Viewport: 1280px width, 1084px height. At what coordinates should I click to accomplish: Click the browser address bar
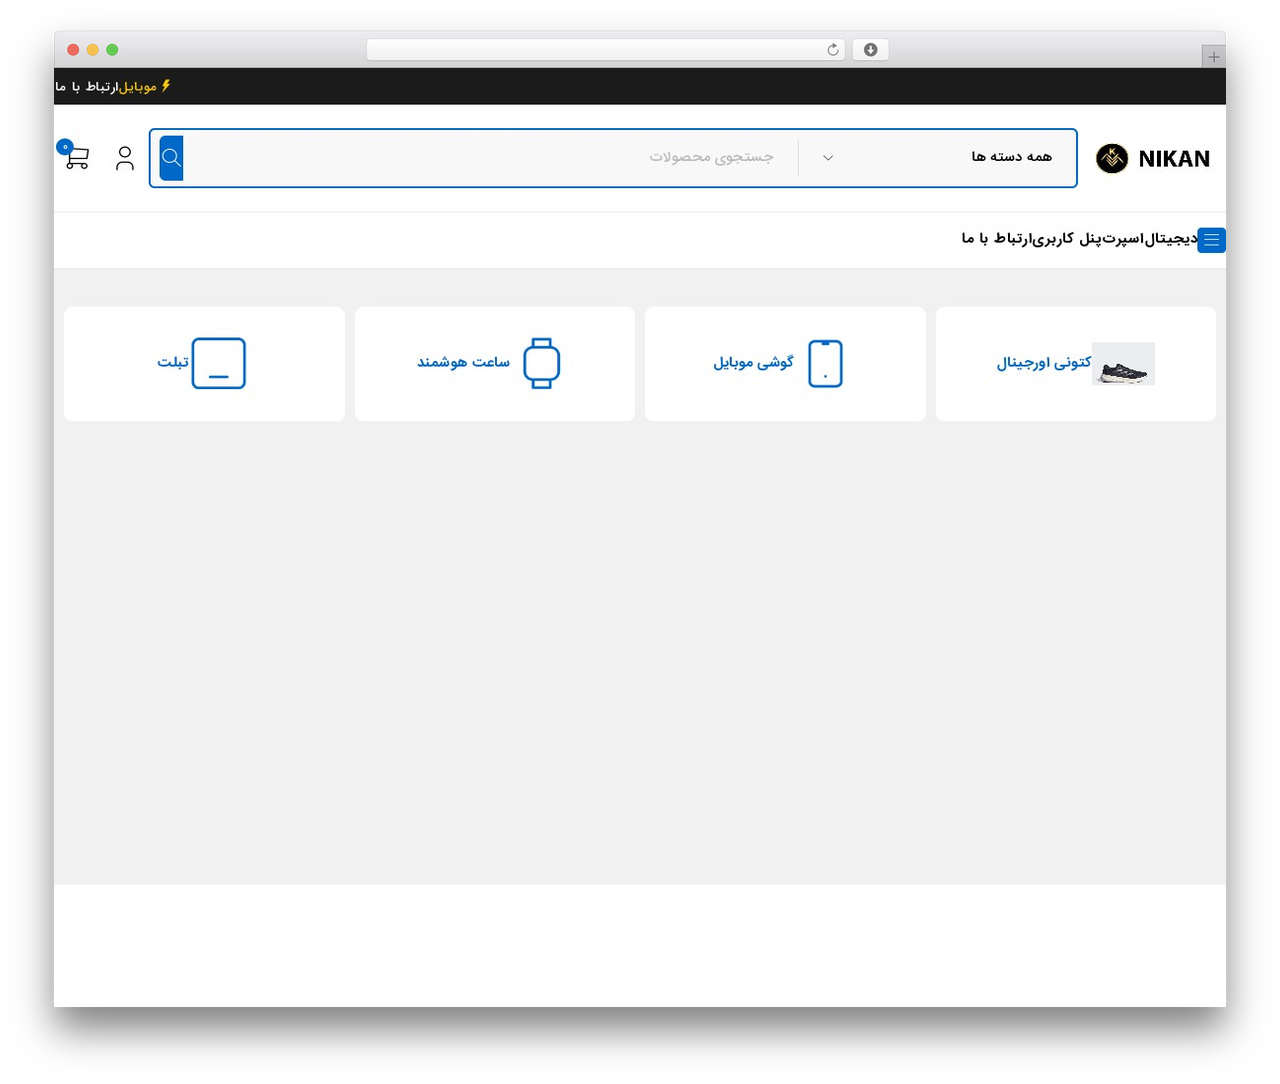[606, 50]
